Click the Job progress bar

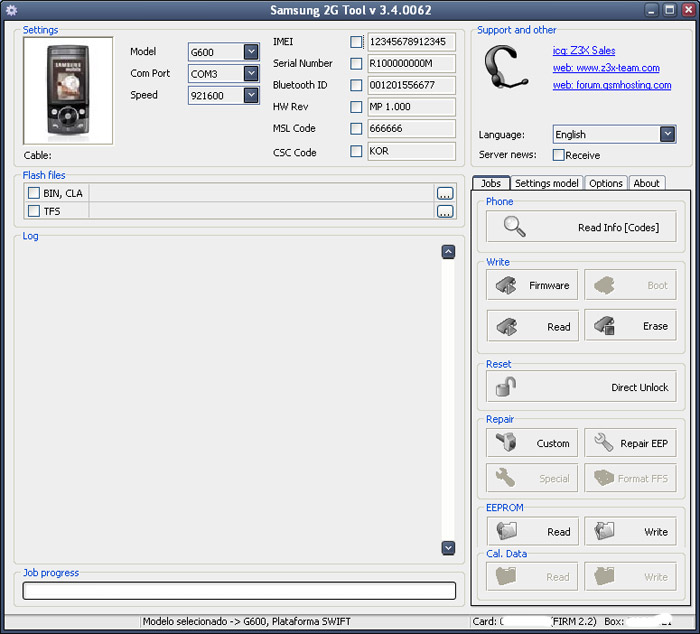pyautogui.click(x=239, y=590)
